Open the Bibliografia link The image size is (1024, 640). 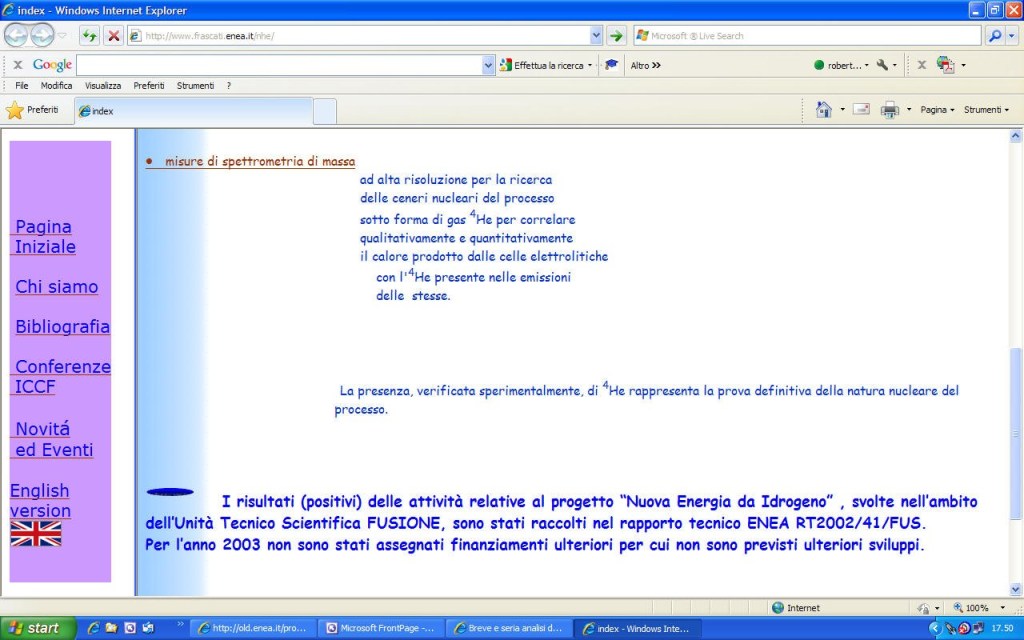62,327
